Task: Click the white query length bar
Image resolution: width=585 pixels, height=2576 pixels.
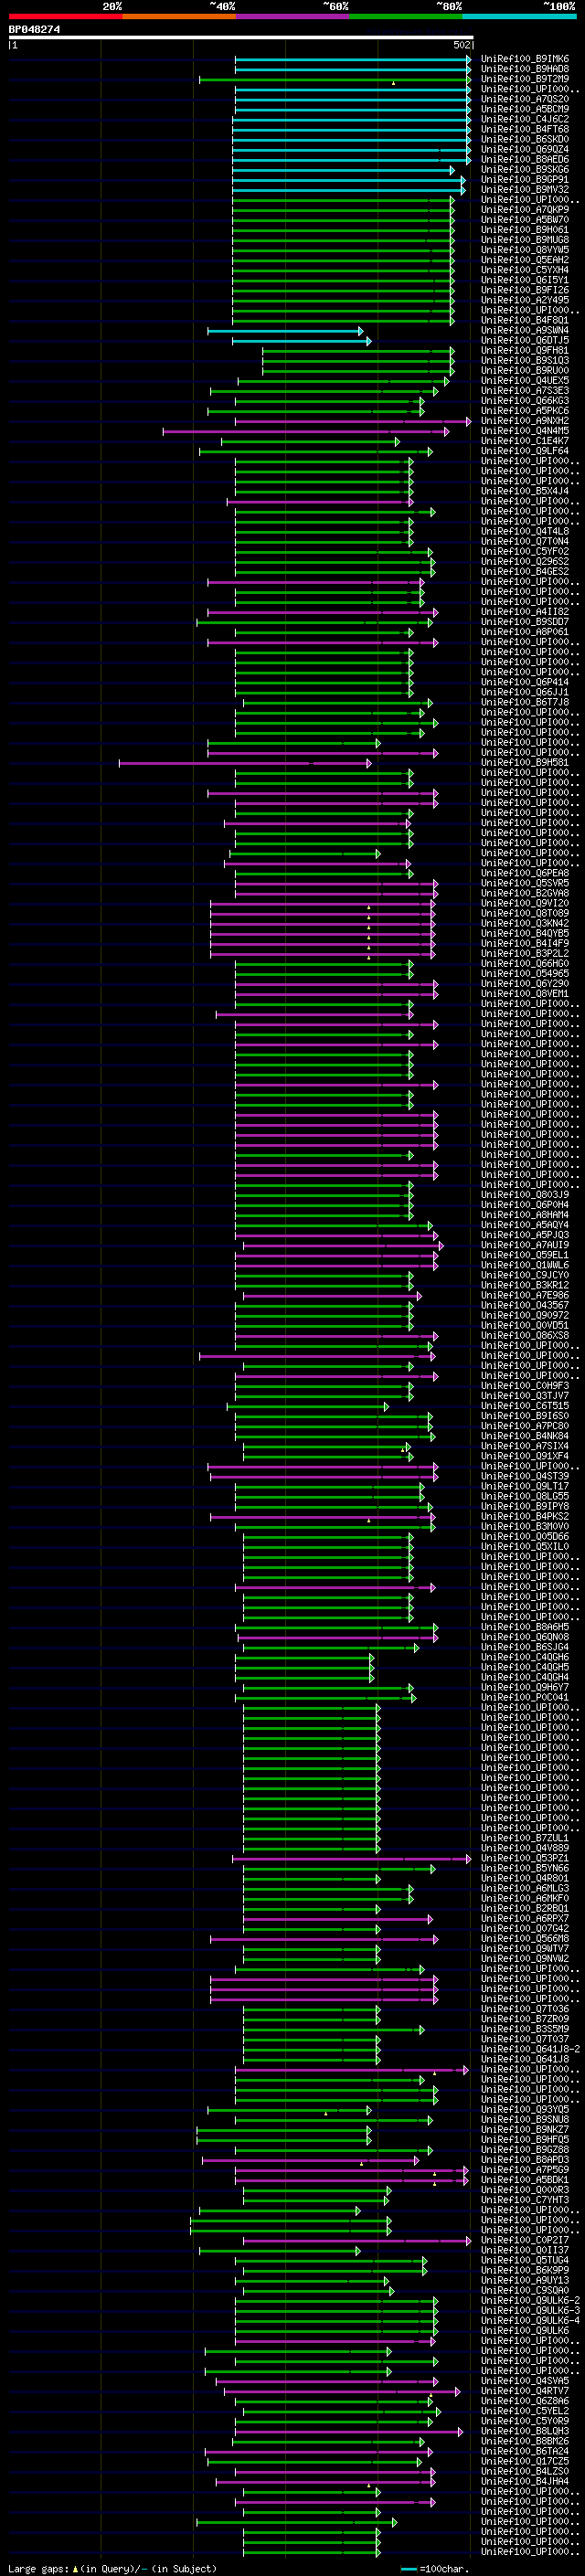Action: coord(241,38)
